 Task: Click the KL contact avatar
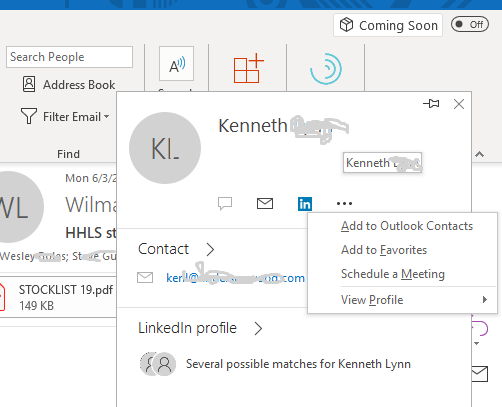[x=165, y=148]
